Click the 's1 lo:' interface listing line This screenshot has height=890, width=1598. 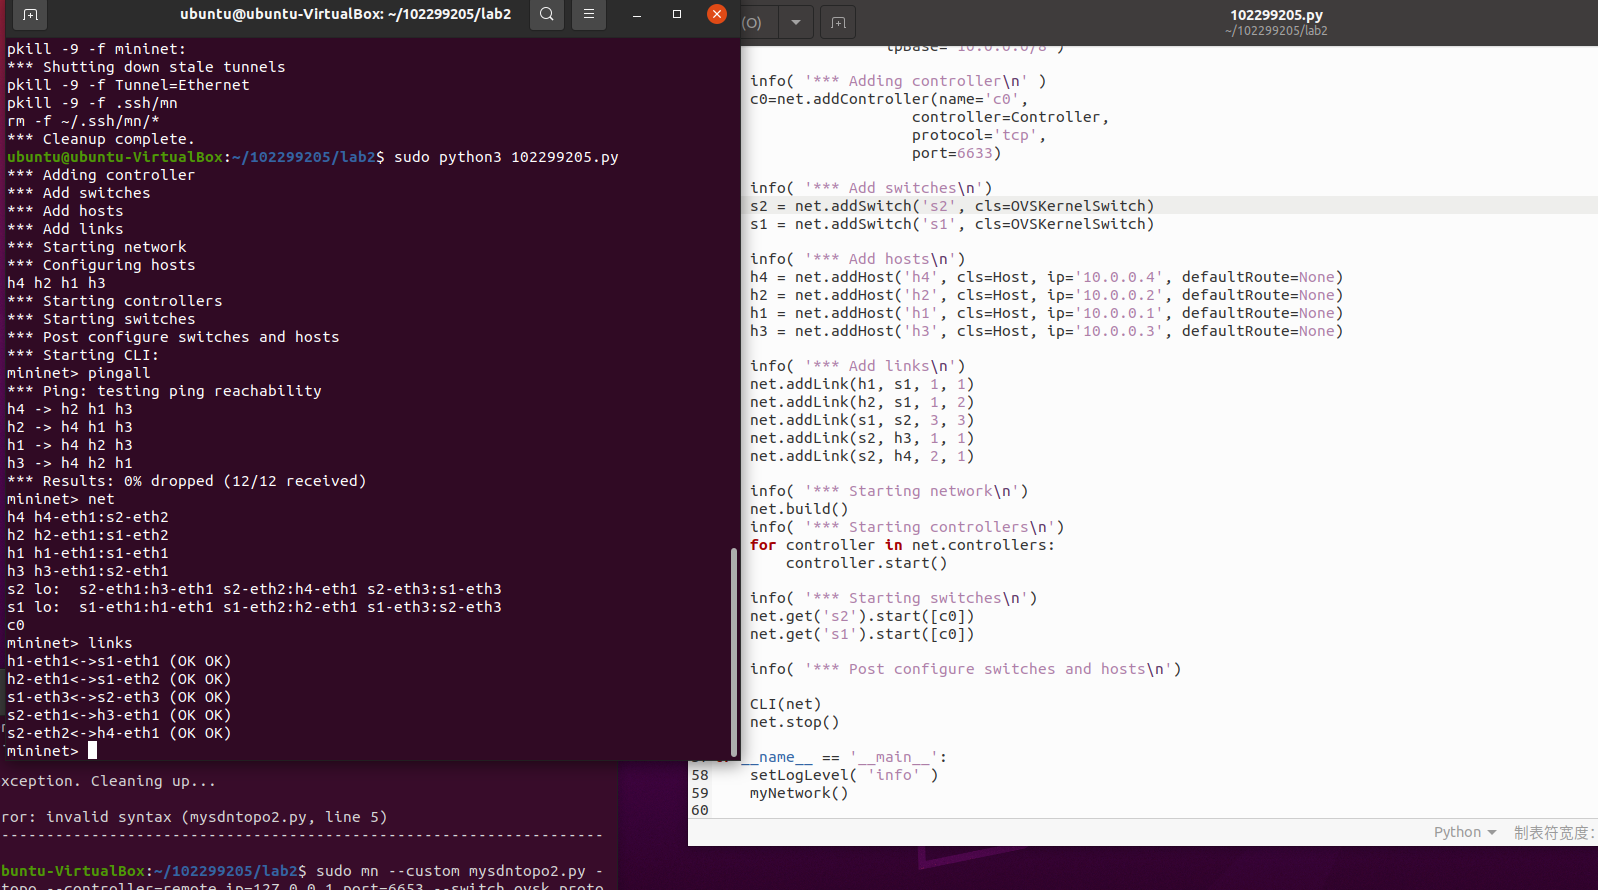[x=254, y=607]
